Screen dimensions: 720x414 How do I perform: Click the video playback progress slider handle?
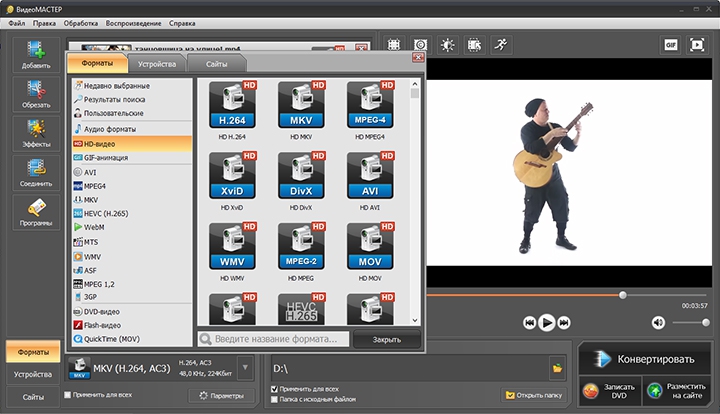coord(623,295)
